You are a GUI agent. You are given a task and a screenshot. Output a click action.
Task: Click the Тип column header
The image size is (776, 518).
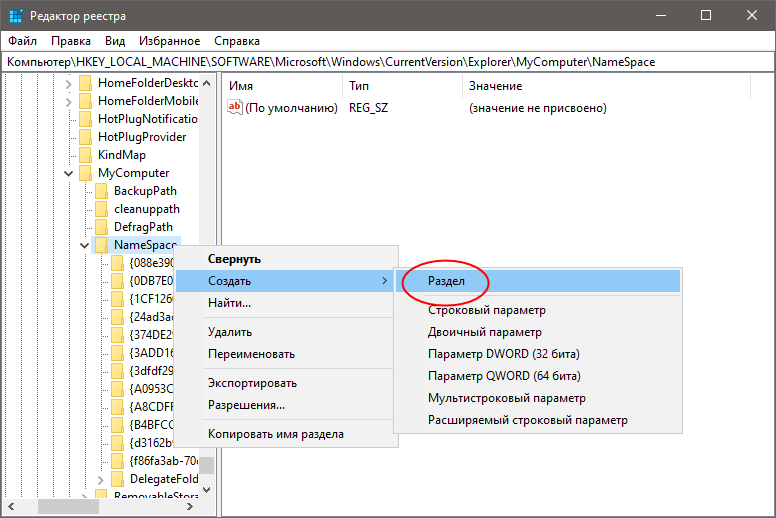tap(402, 86)
